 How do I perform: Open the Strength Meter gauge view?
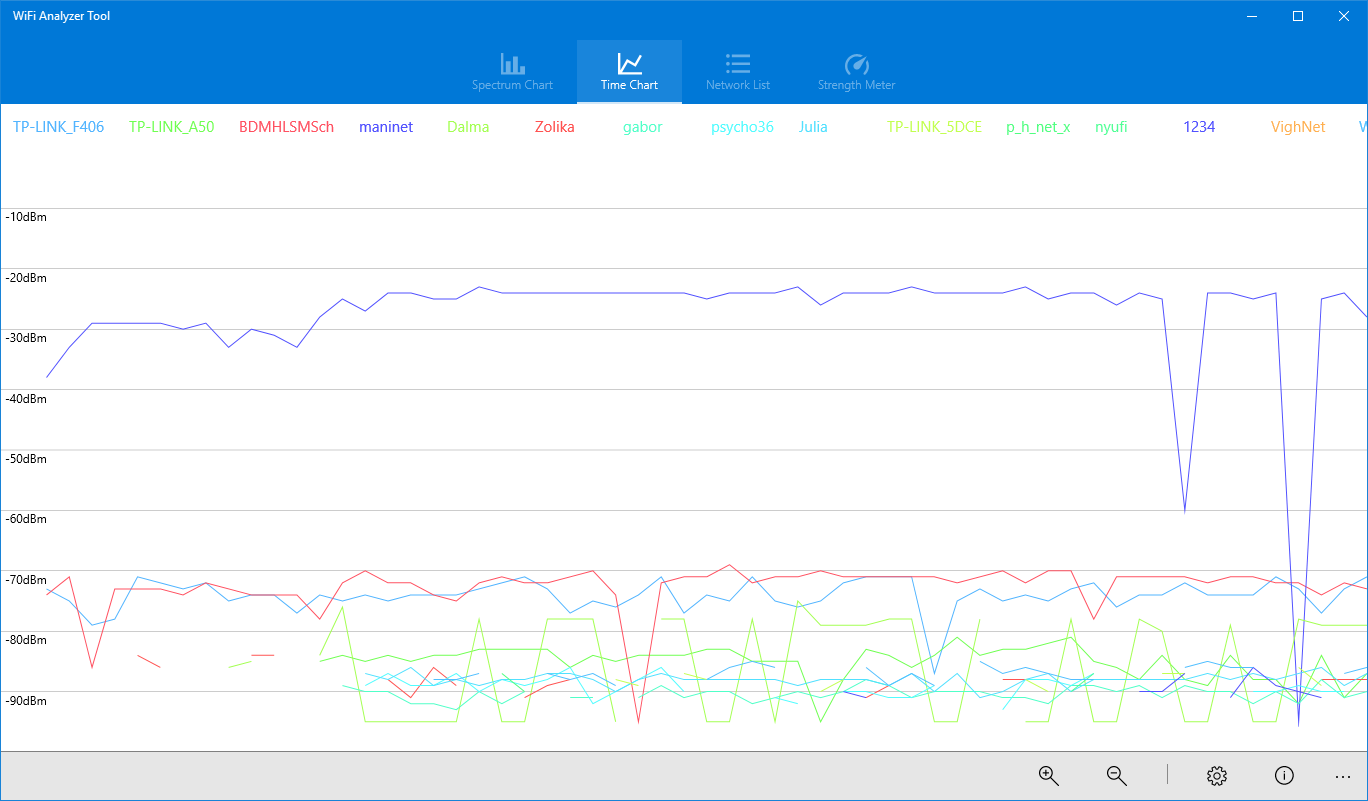click(856, 70)
